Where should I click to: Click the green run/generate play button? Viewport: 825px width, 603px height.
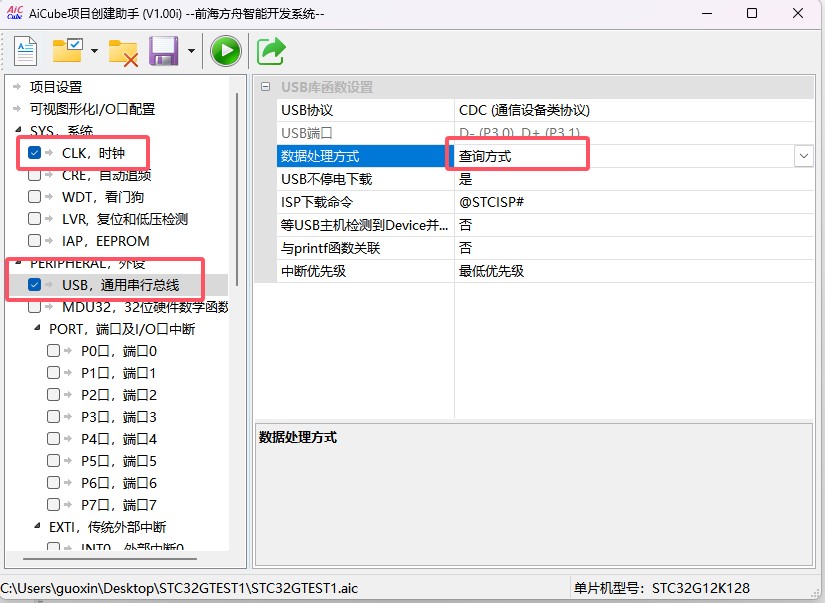coord(226,51)
